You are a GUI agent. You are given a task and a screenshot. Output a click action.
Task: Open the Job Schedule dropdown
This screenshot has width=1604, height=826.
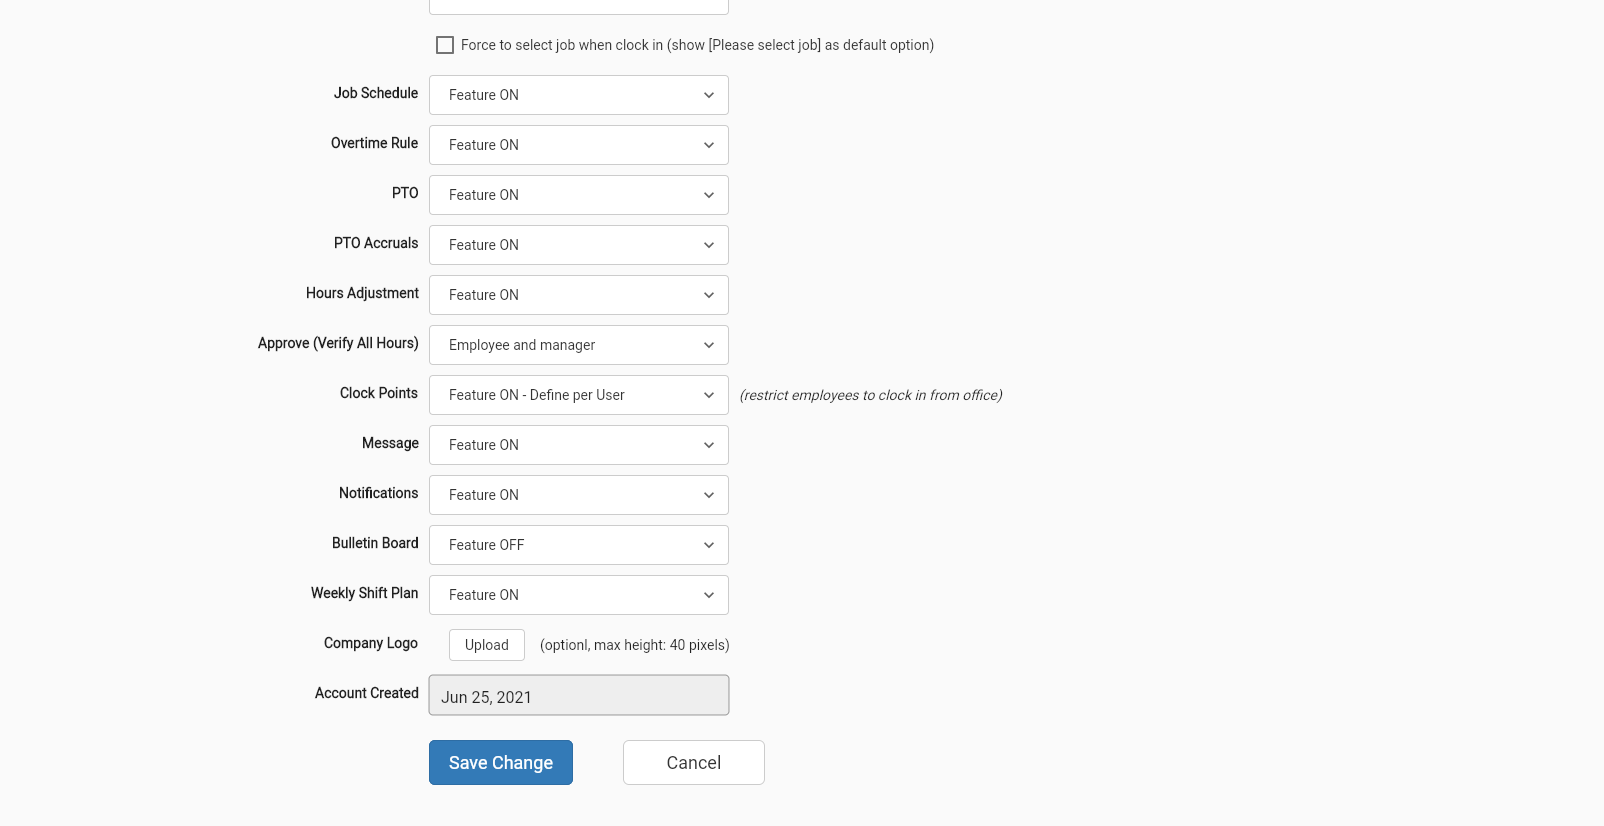pos(579,95)
